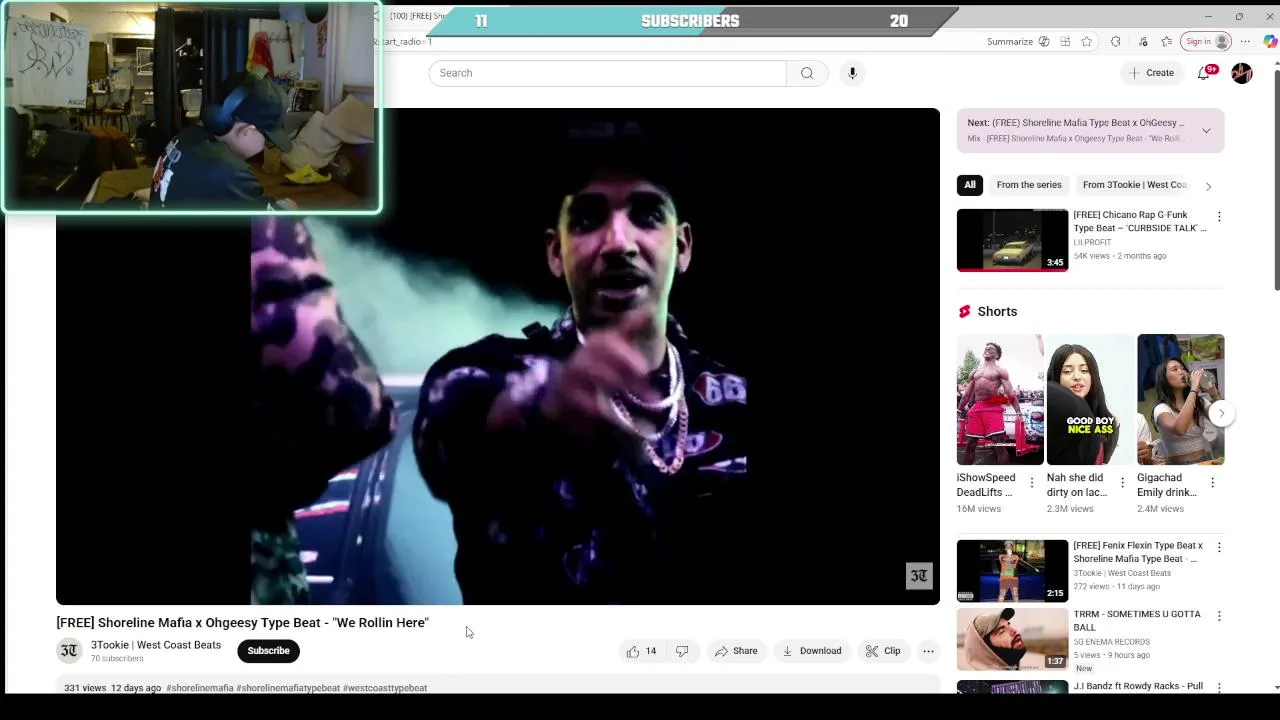Click the #shorelinemafia hashtag
This screenshot has height=720, width=1280.
tap(199, 688)
